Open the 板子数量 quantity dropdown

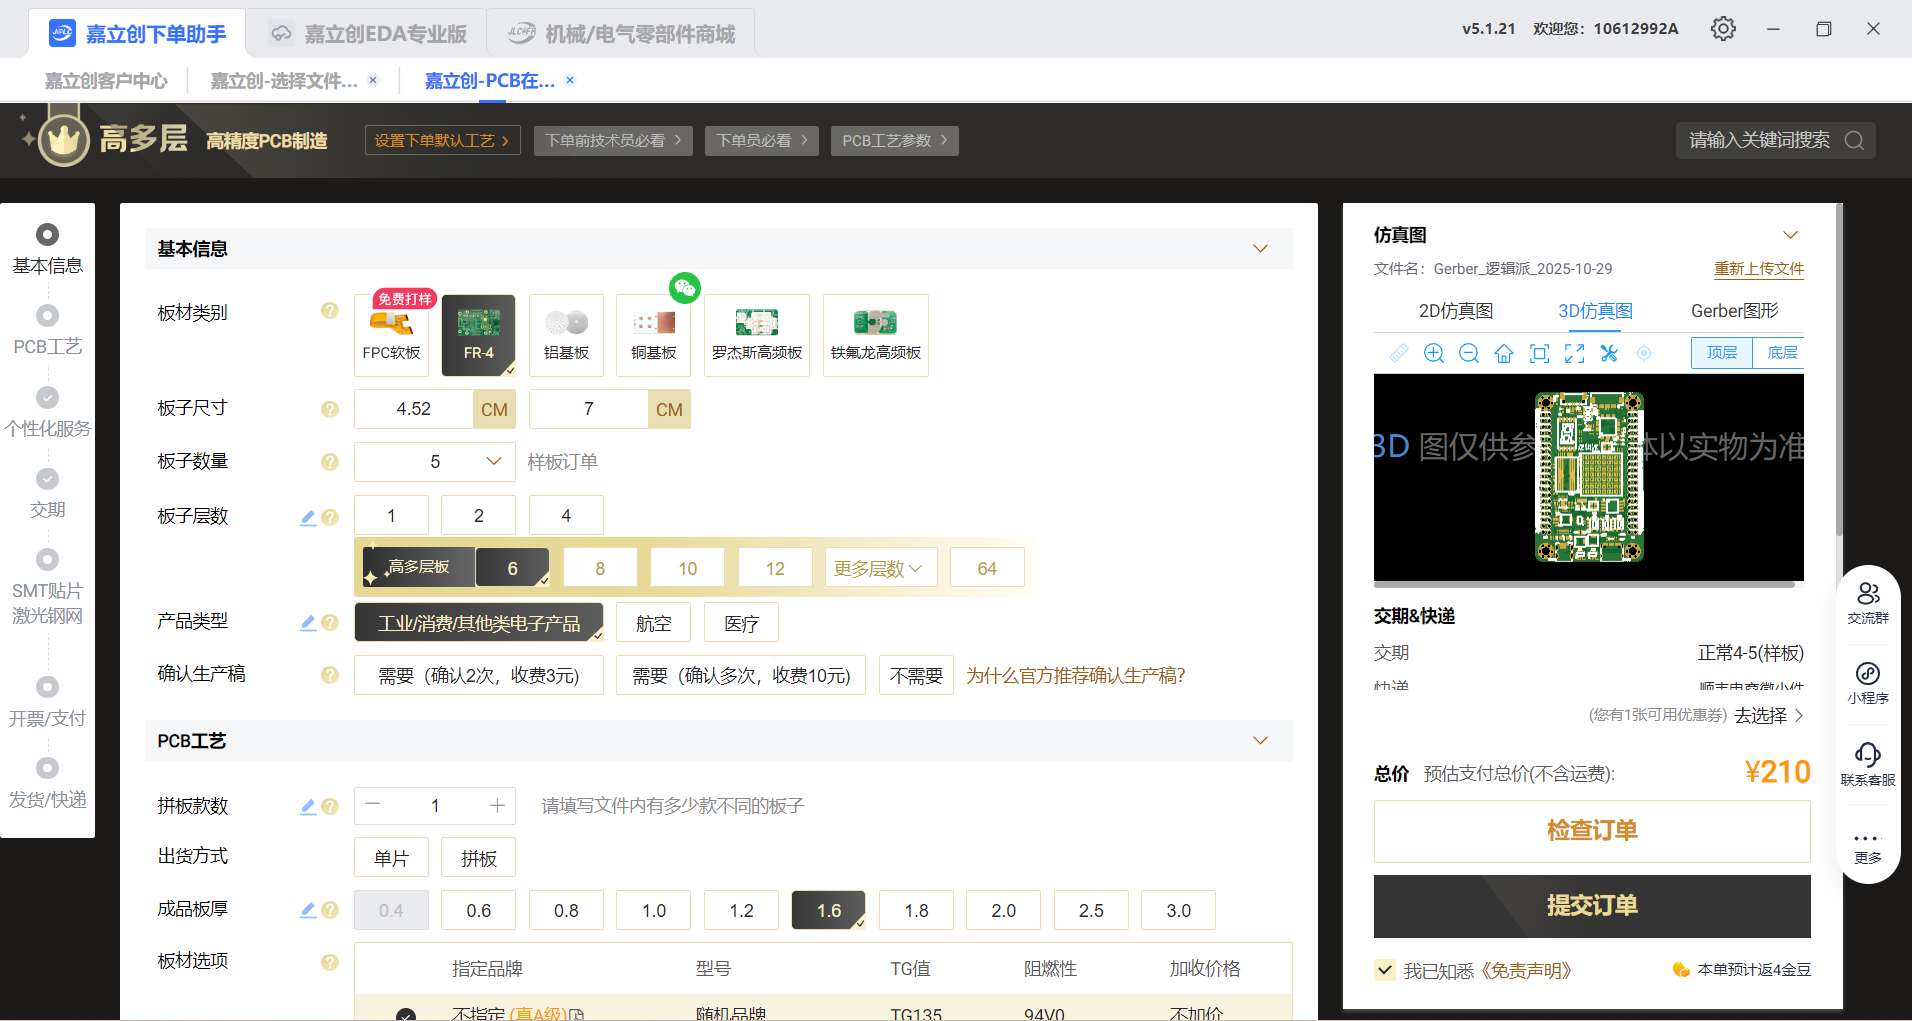tap(435, 462)
